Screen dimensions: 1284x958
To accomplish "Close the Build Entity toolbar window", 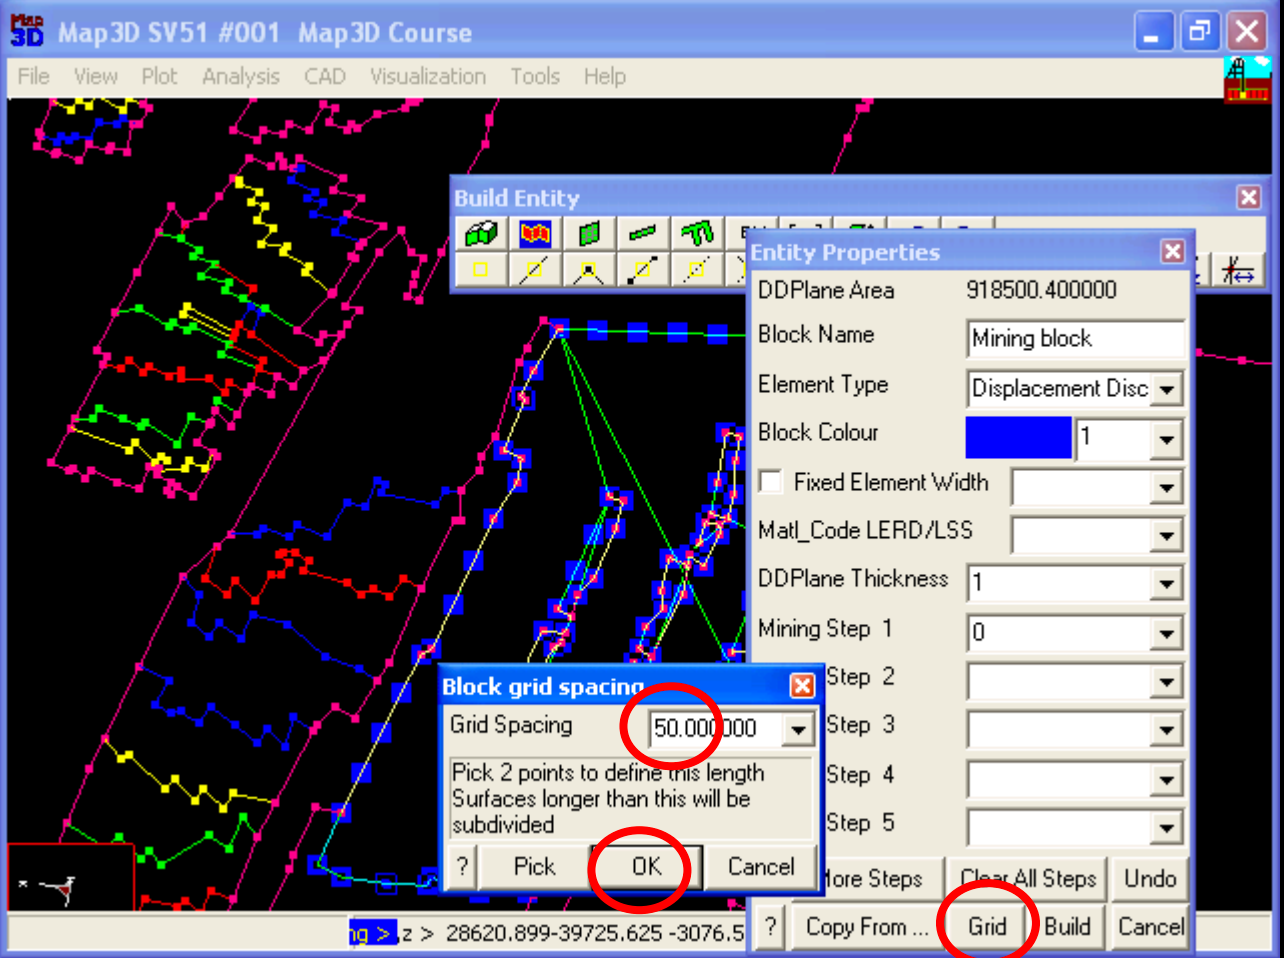I will 1248,197.
